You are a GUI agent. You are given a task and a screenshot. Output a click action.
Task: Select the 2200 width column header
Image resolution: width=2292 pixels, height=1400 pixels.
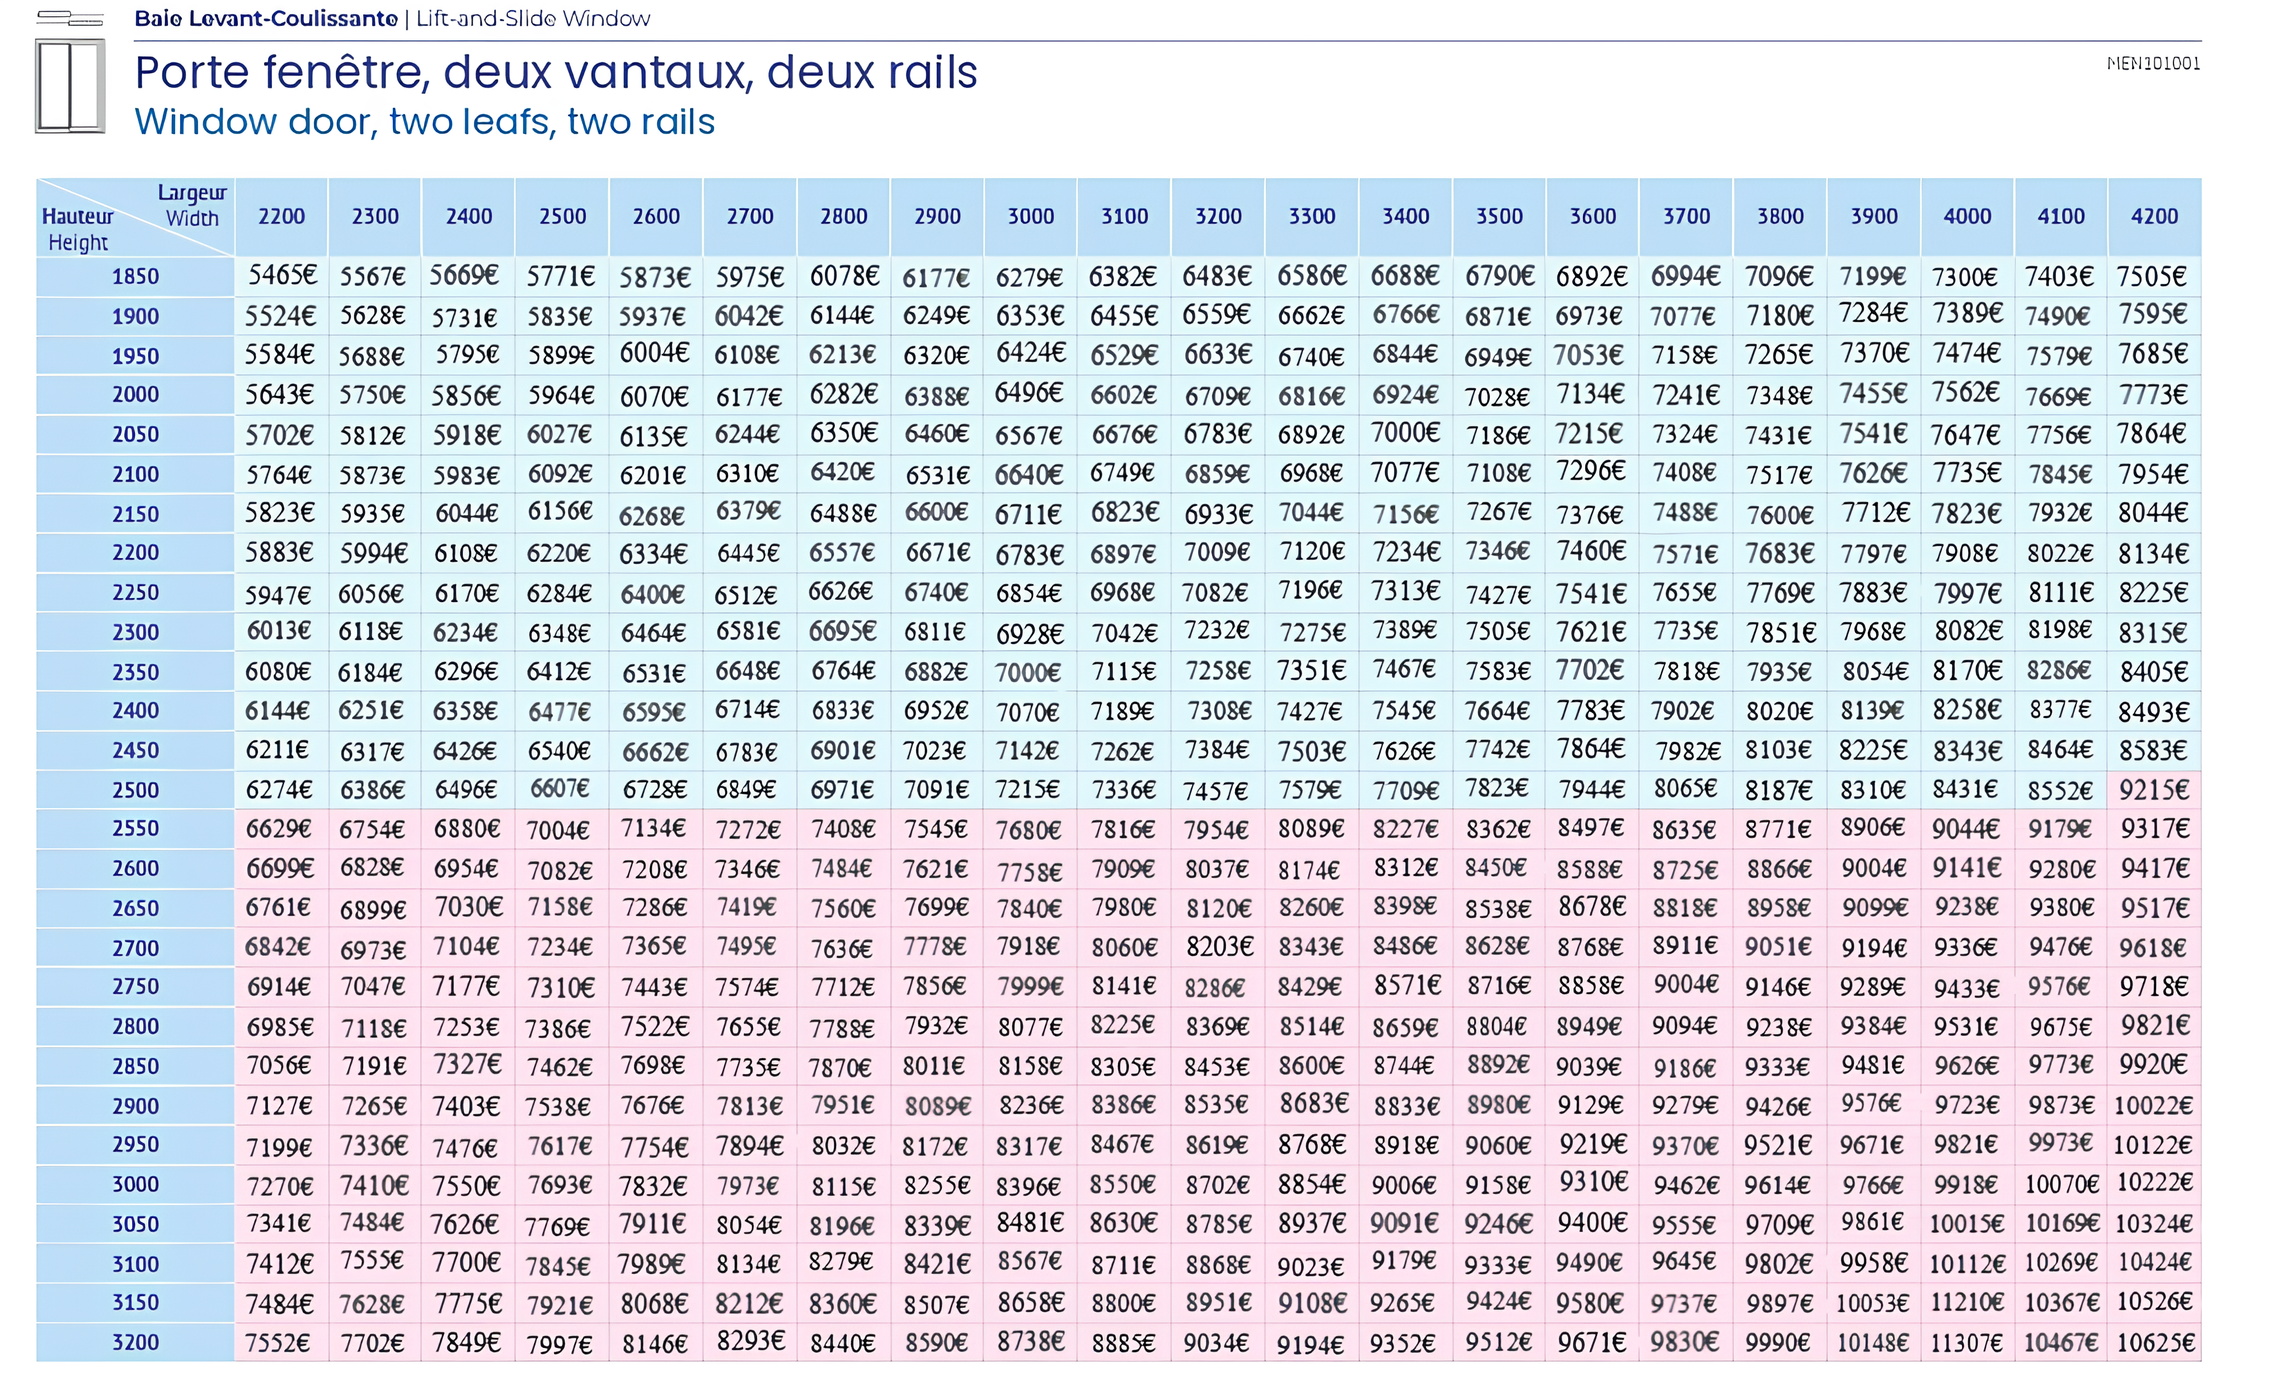click(x=281, y=217)
